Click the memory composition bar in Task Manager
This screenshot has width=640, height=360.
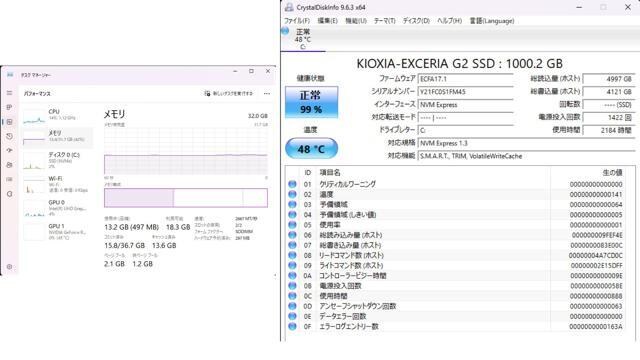pos(186,198)
